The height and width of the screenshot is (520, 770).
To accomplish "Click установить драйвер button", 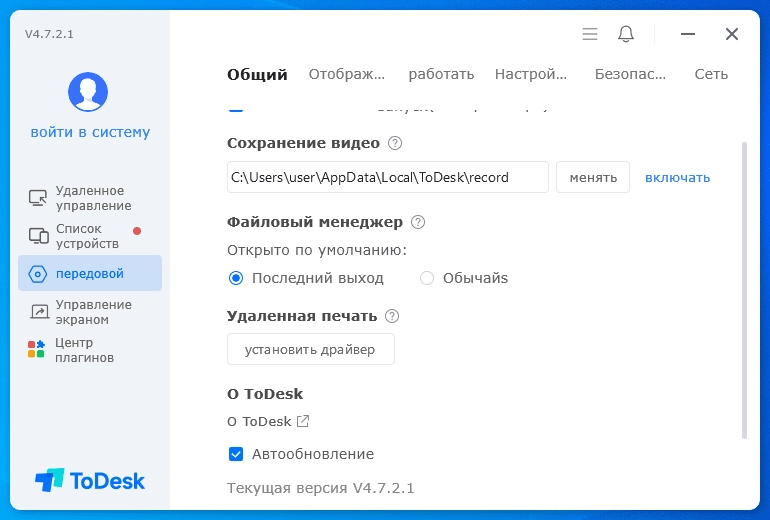I will tap(310, 349).
